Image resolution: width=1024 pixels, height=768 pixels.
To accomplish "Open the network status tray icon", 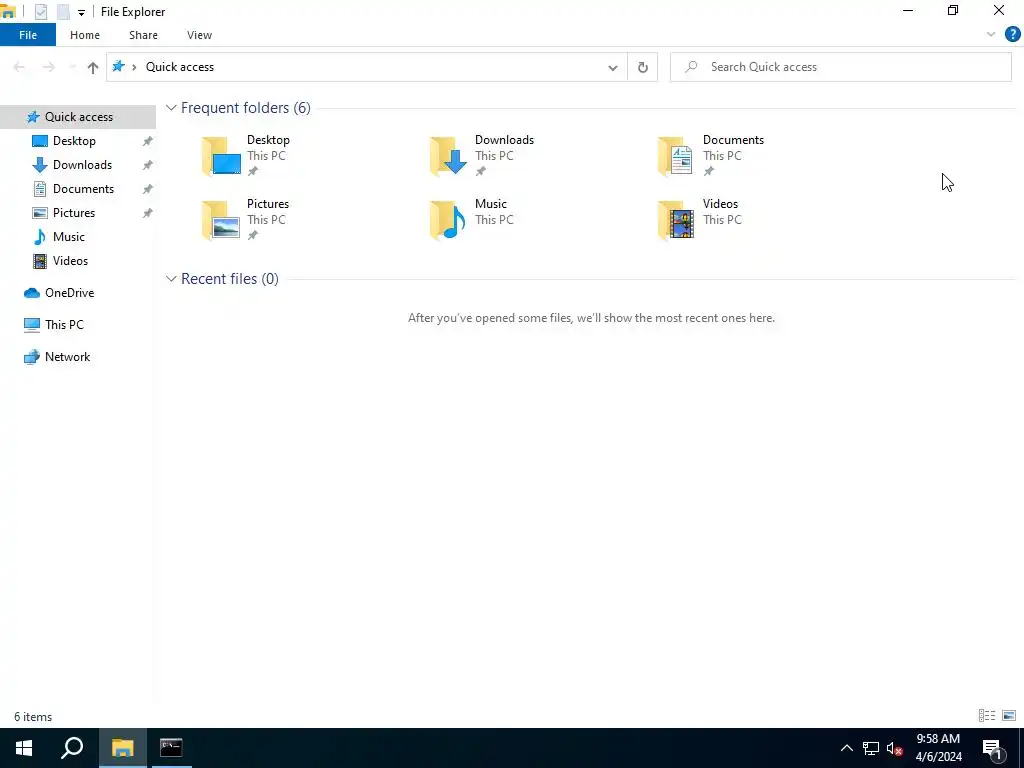I will (871, 748).
